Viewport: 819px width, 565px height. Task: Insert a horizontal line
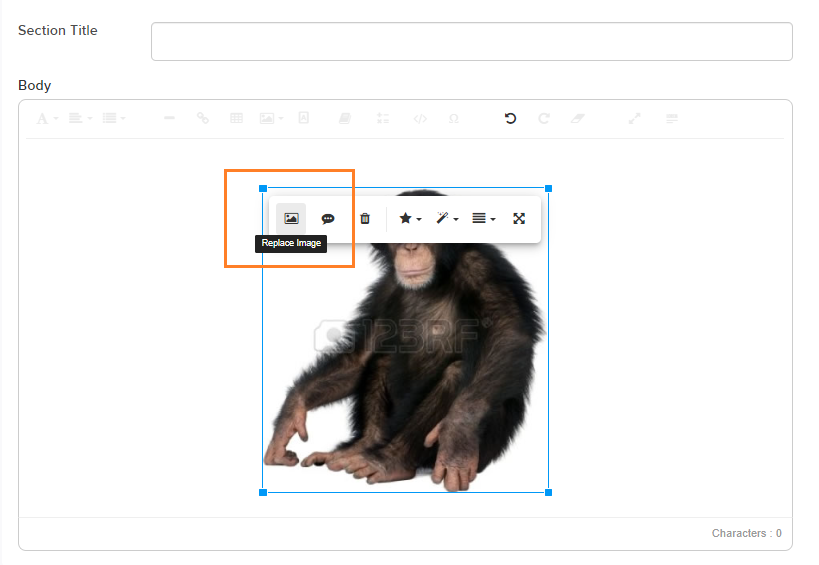pos(169,119)
